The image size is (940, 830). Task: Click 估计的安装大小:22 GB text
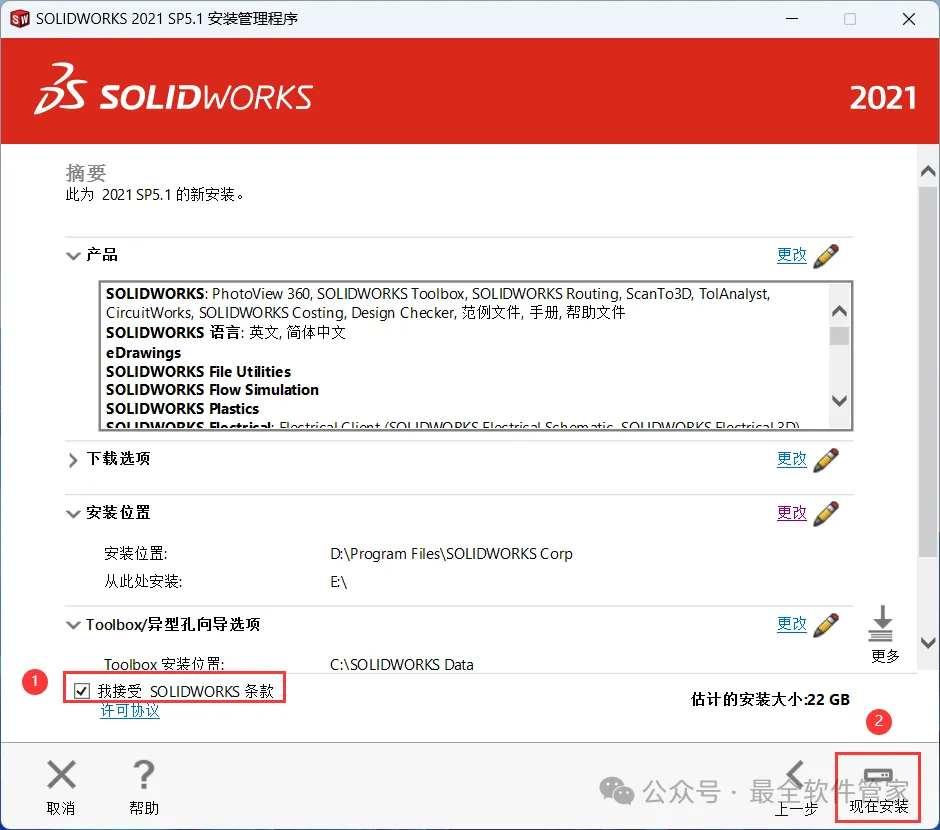click(770, 699)
